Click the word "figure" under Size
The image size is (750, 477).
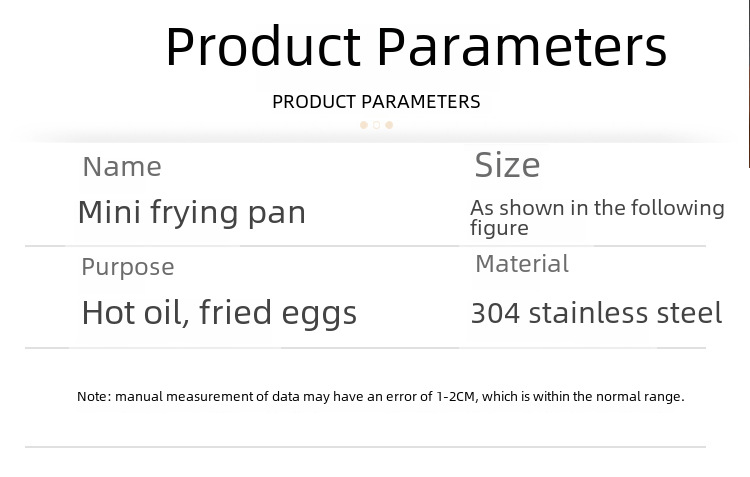(499, 228)
